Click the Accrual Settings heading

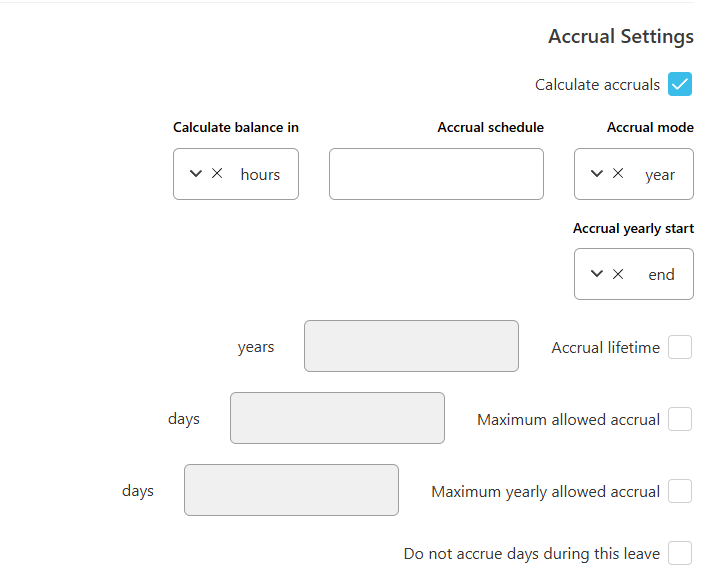(x=620, y=37)
